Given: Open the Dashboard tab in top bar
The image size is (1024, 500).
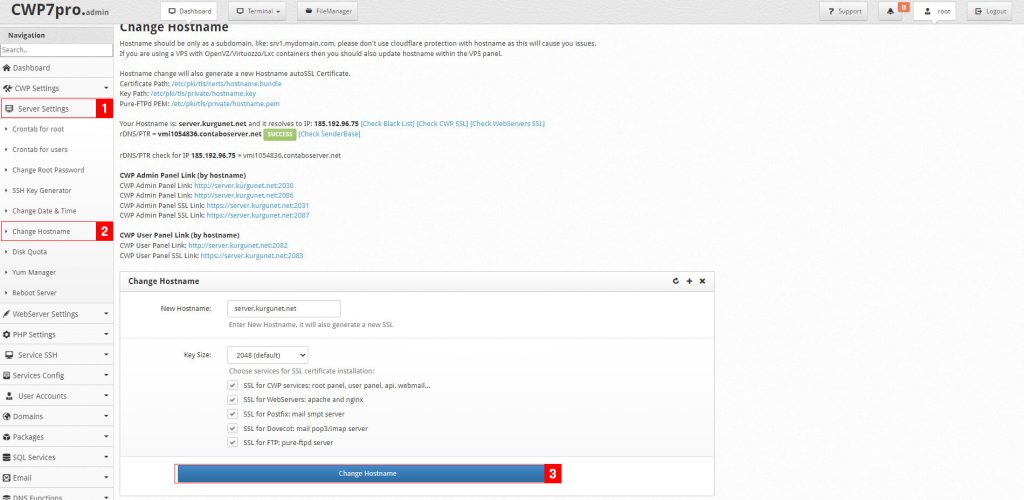Looking at the screenshot, I should 189,11.
